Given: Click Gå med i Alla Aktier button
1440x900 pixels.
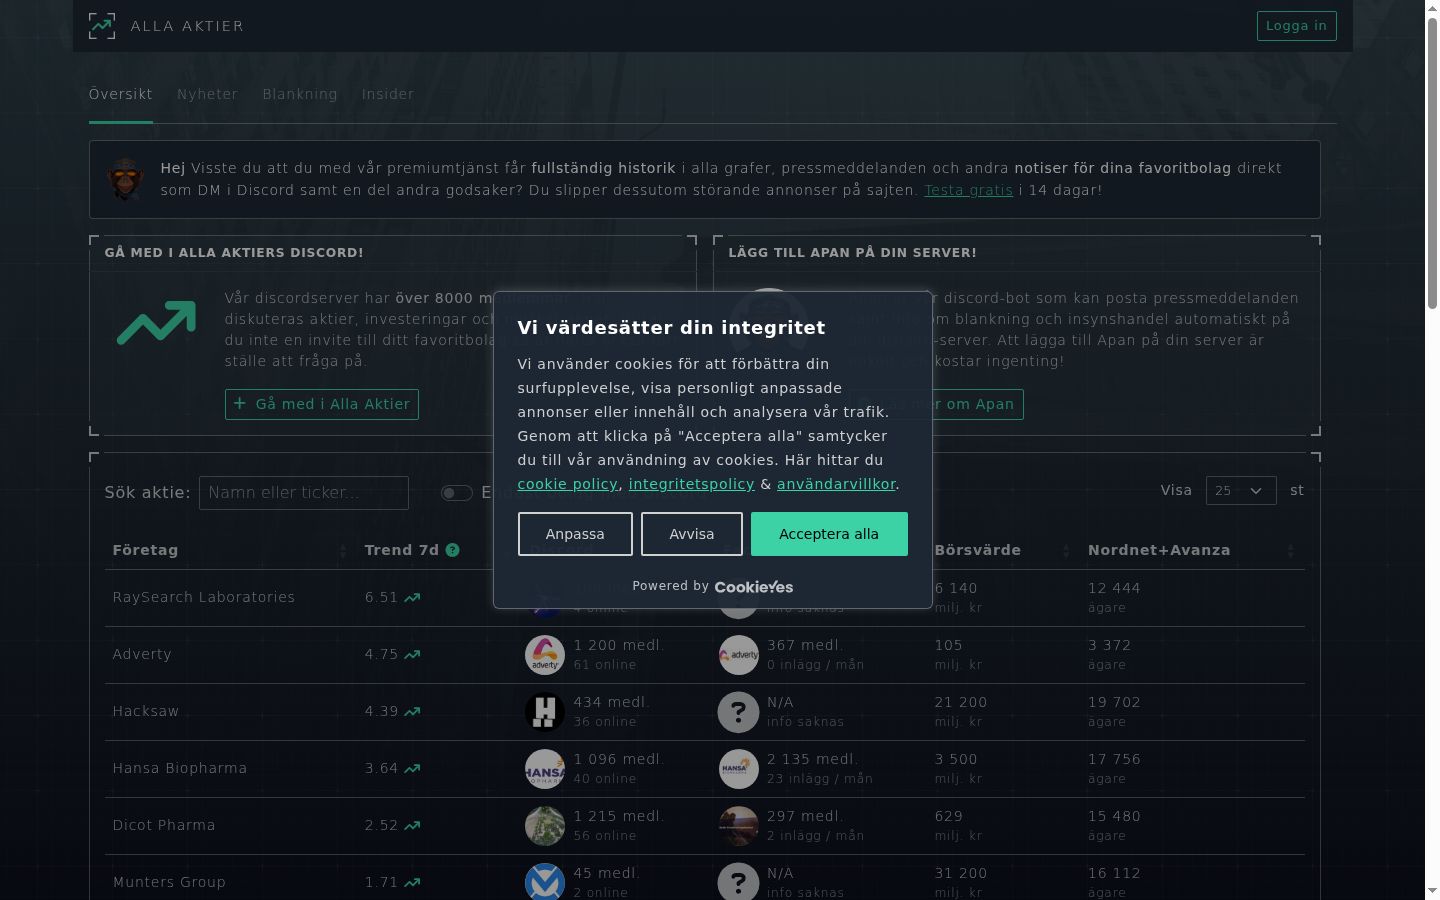Looking at the screenshot, I should click(x=322, y=404).
